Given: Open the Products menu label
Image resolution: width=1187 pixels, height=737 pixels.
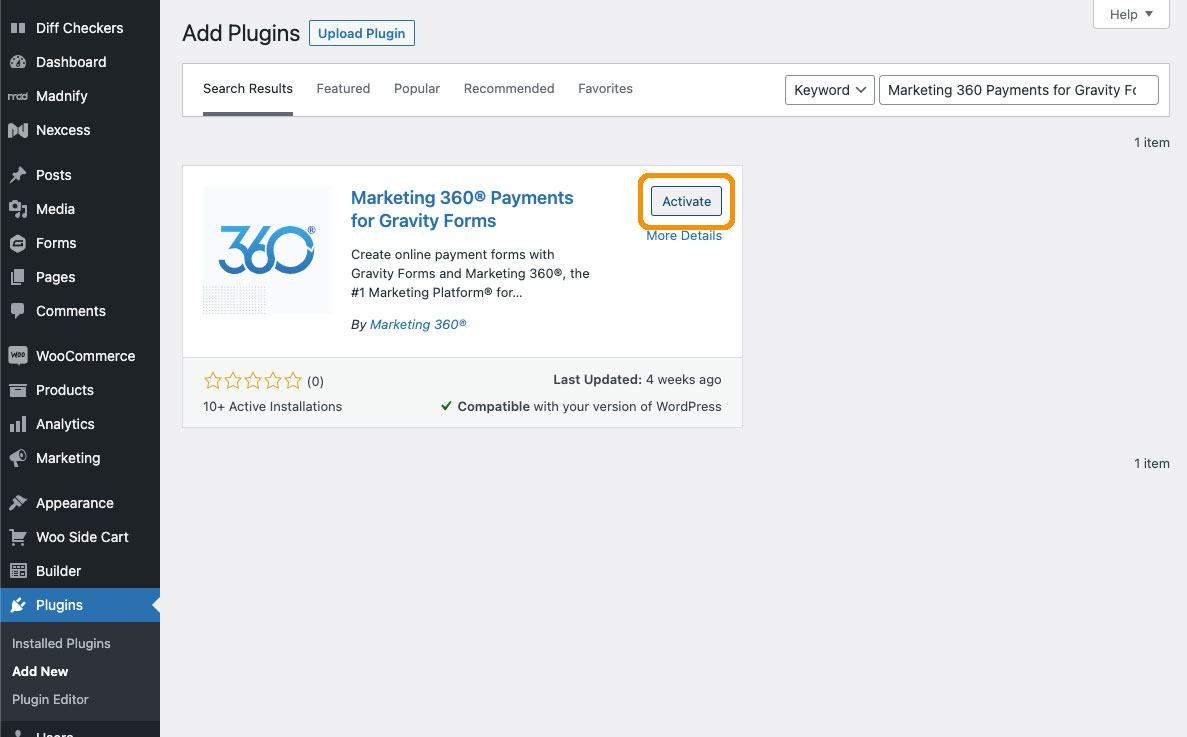Looking at the screenshot, I should tap(65, 390).
